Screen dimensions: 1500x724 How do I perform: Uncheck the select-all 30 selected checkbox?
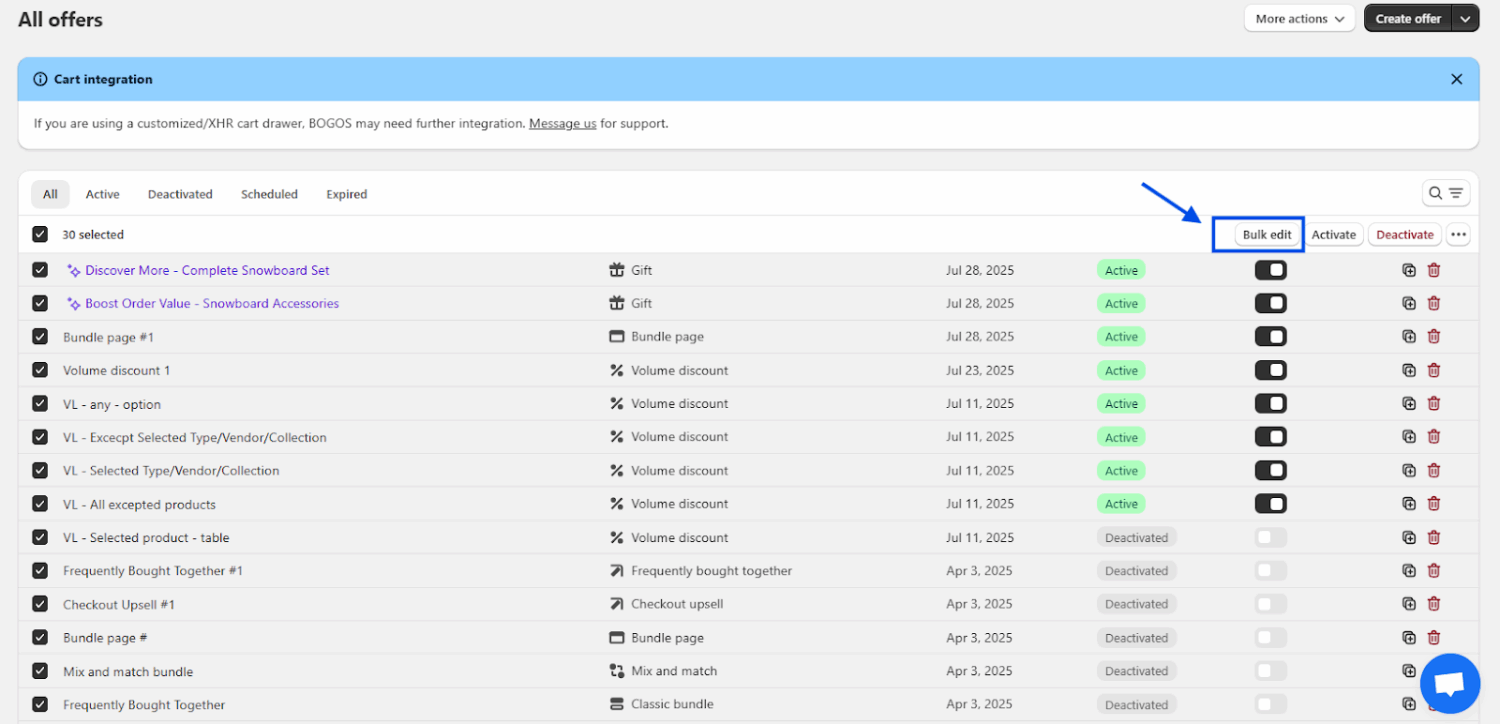coord(40,234)
